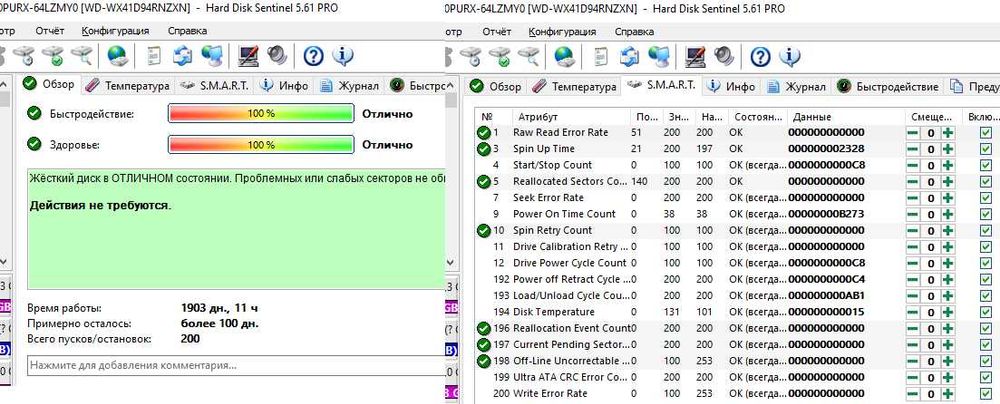Click the refresh arrows icon in right window
This screenshot has height=404, width=1000.
(x=630, y=57)
